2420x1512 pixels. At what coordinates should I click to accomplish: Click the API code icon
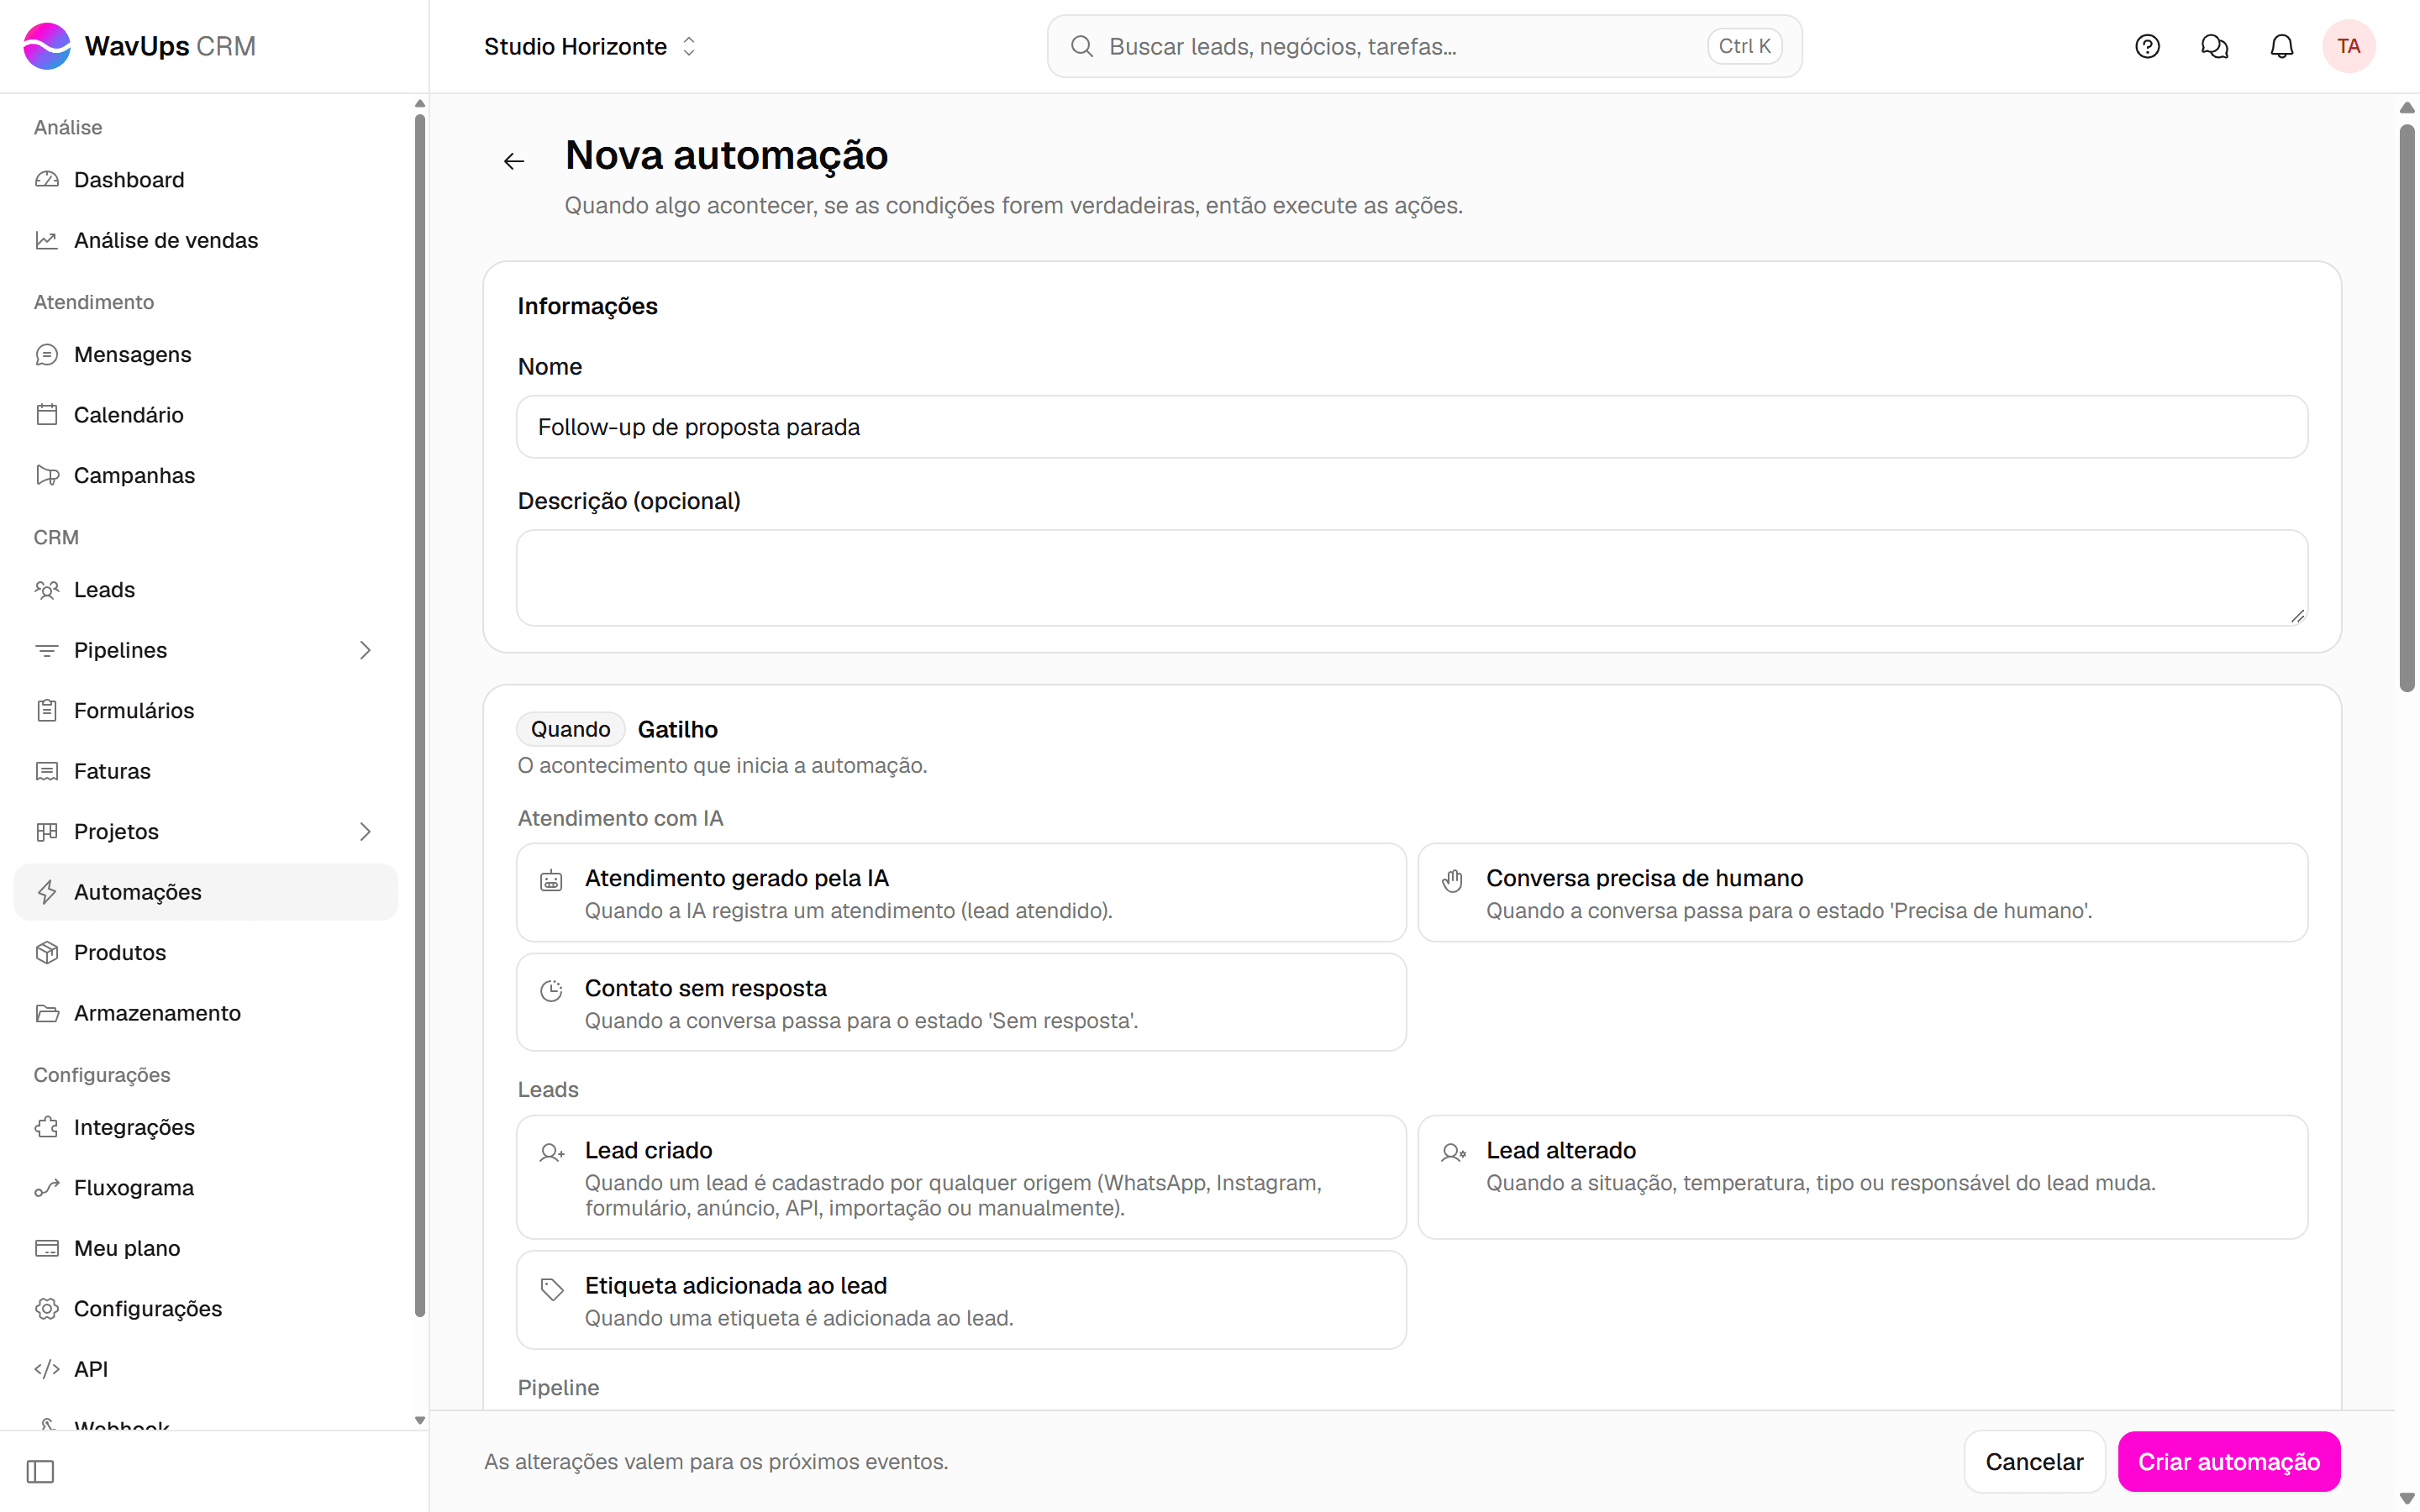coord(47,1369)
